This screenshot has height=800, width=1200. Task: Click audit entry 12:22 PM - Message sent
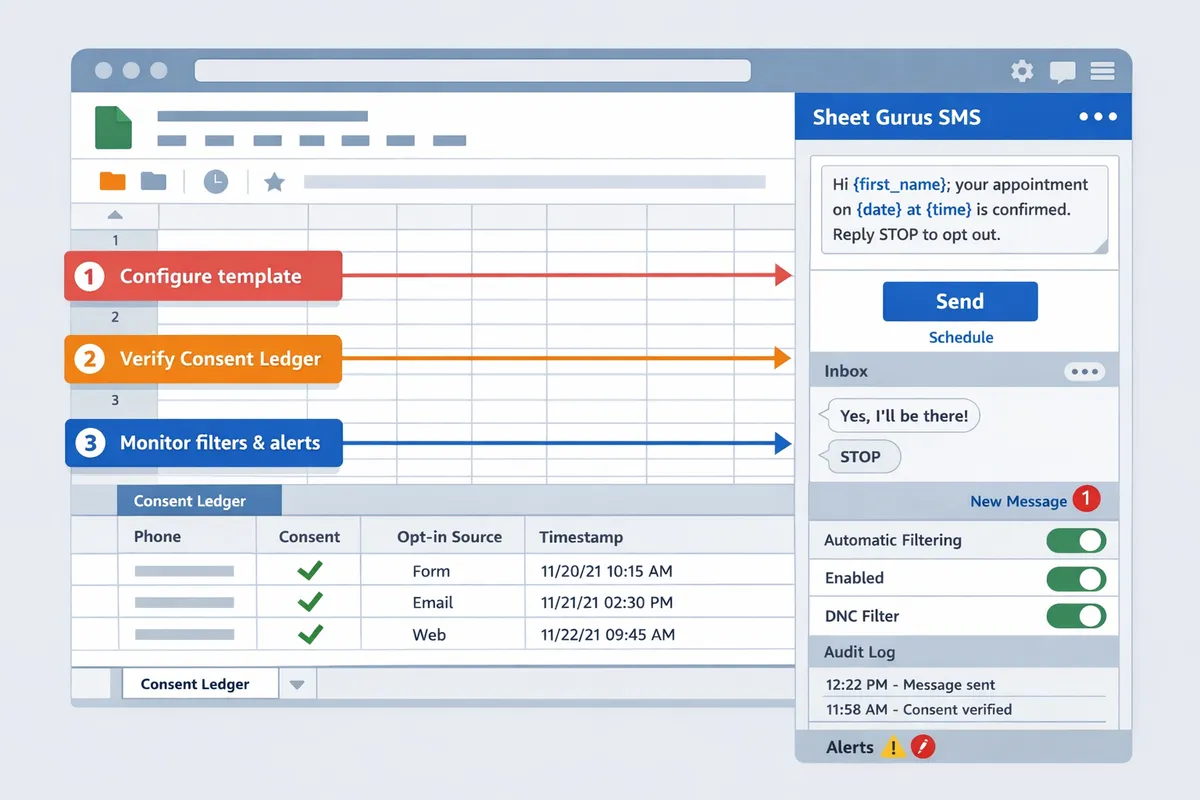tap(911, 685)
